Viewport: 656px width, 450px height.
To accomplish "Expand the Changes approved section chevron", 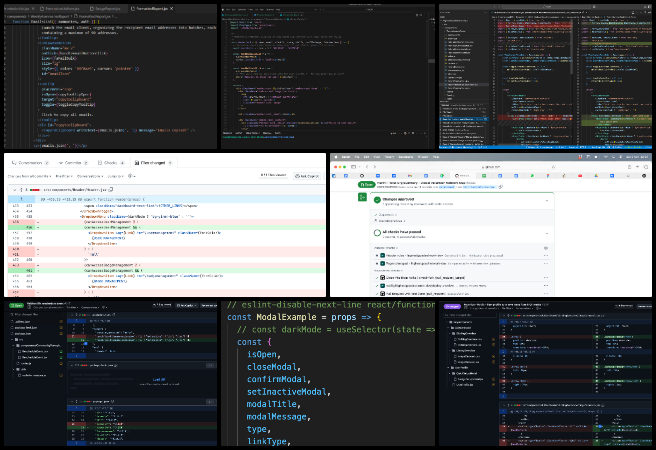I will tap(547, 201).
